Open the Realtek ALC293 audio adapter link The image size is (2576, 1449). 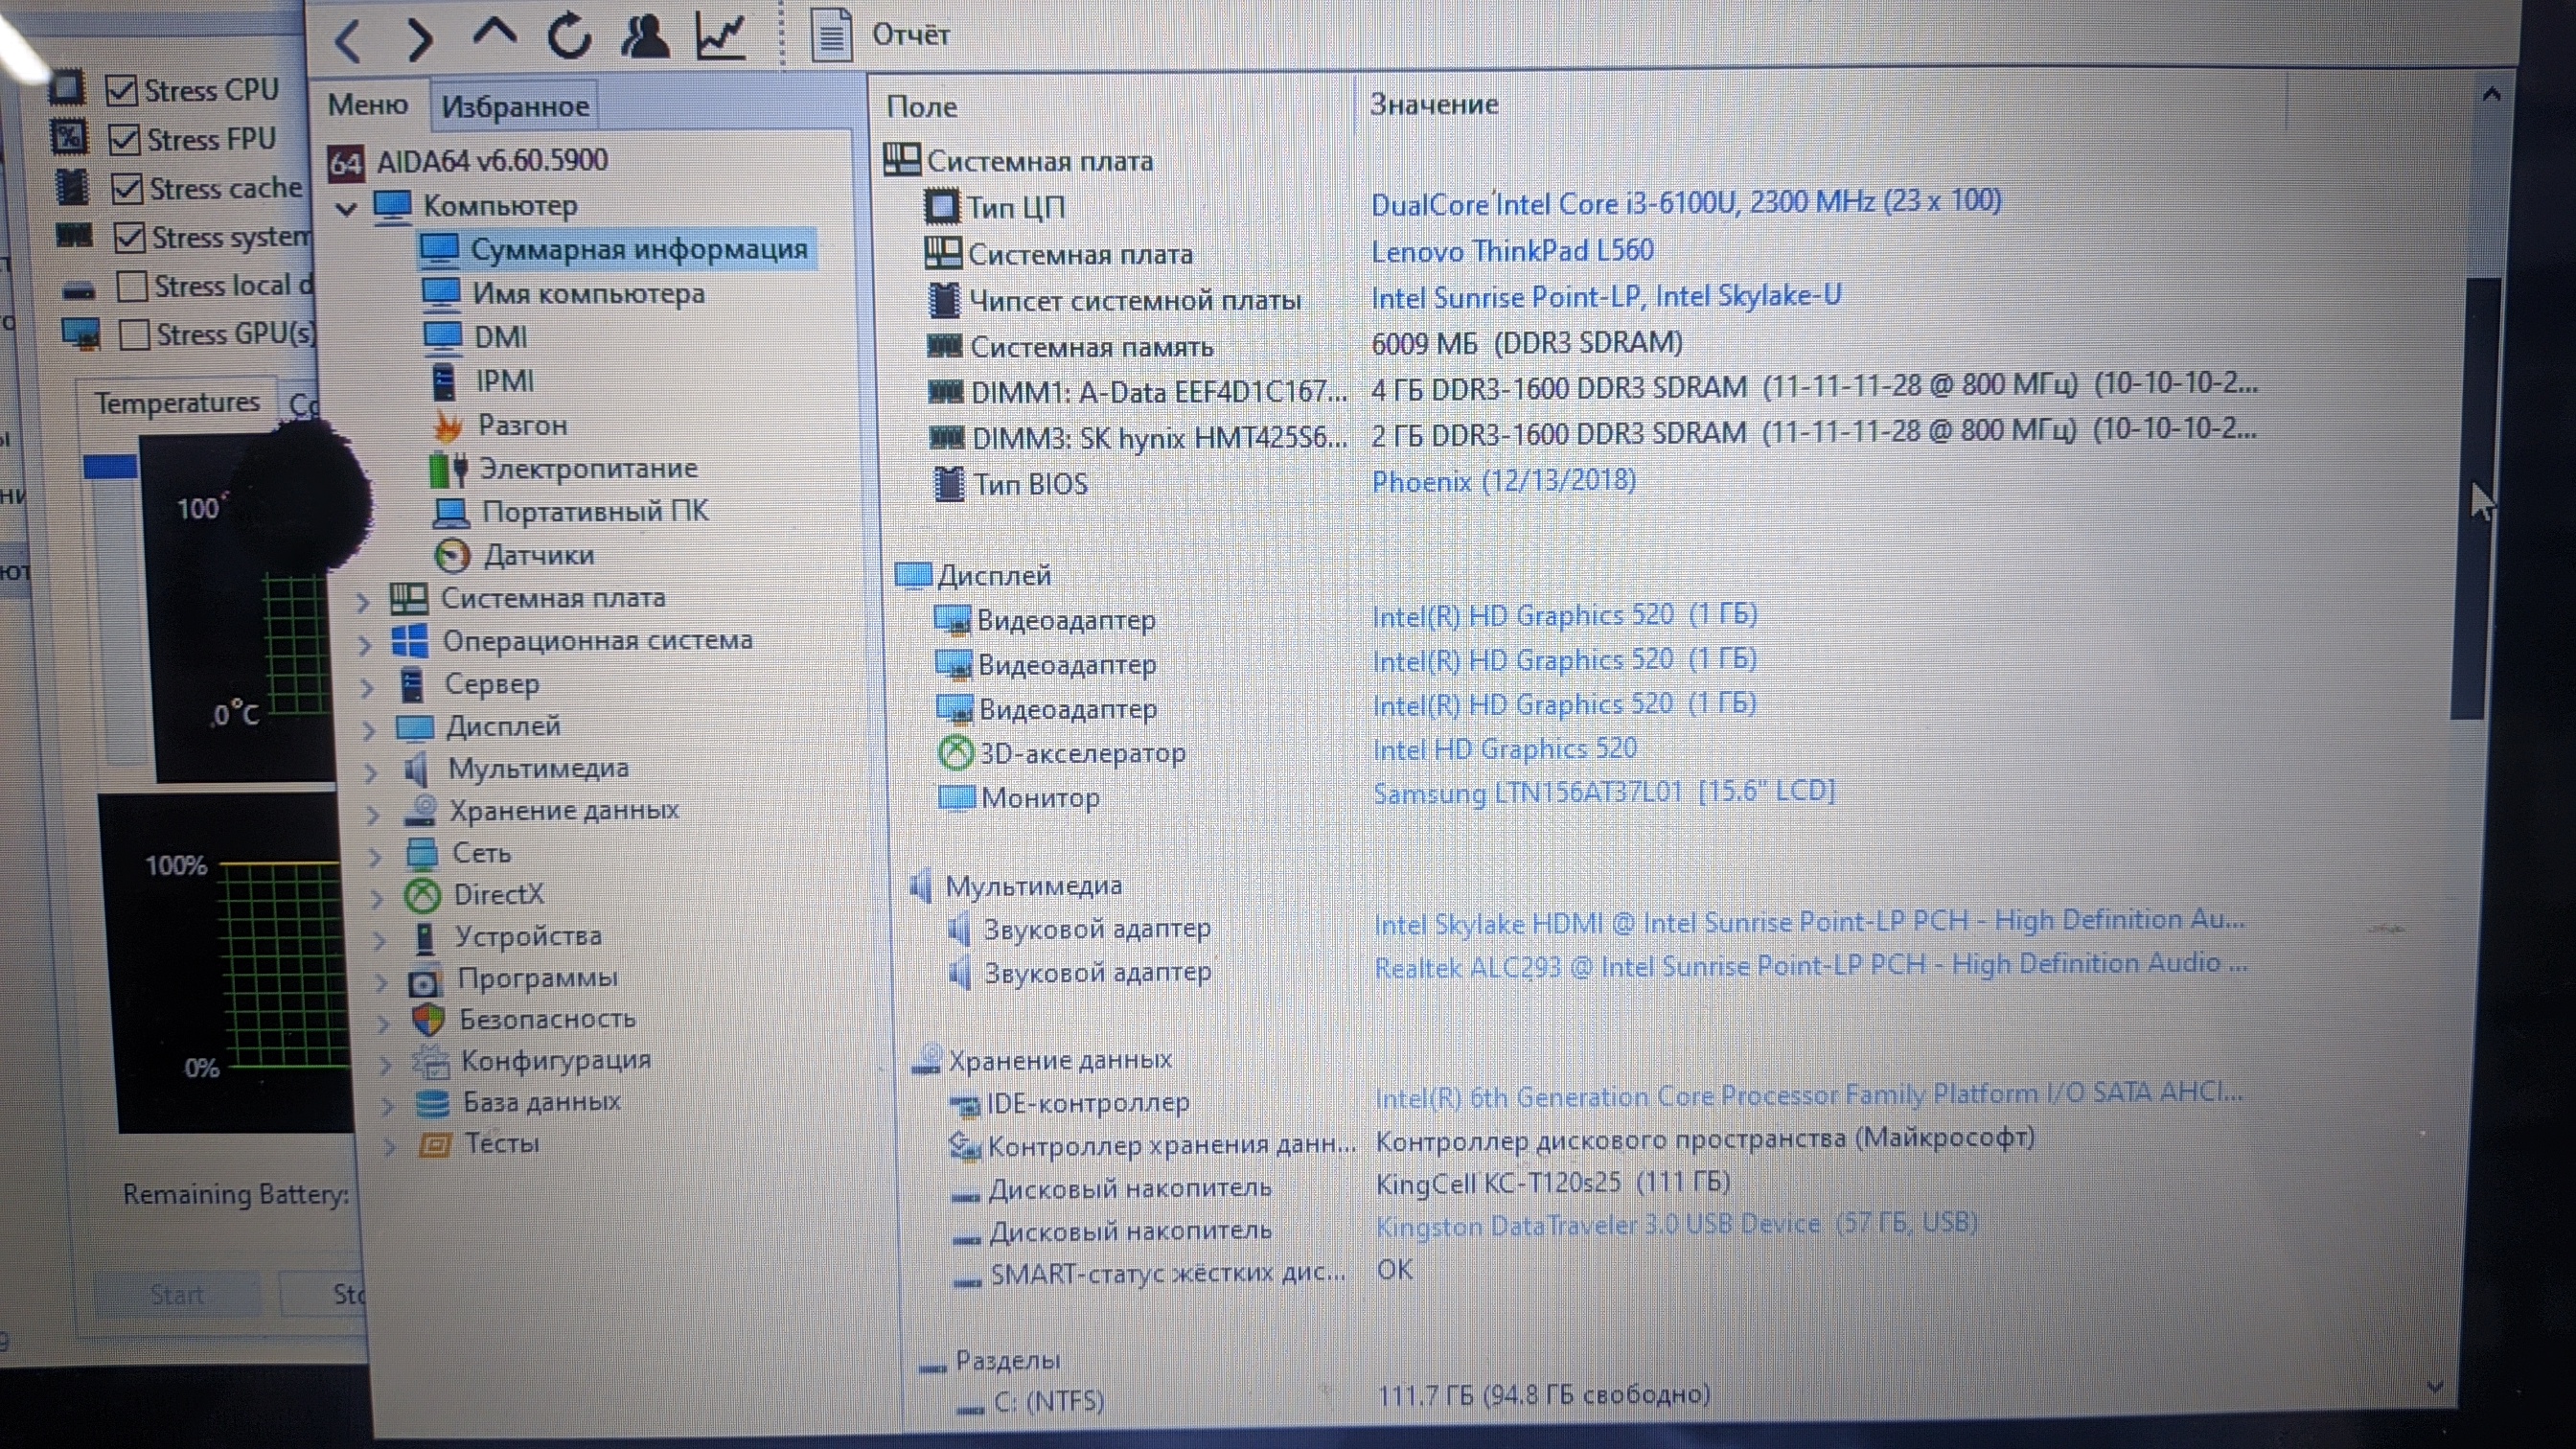tap(1811, 966)
